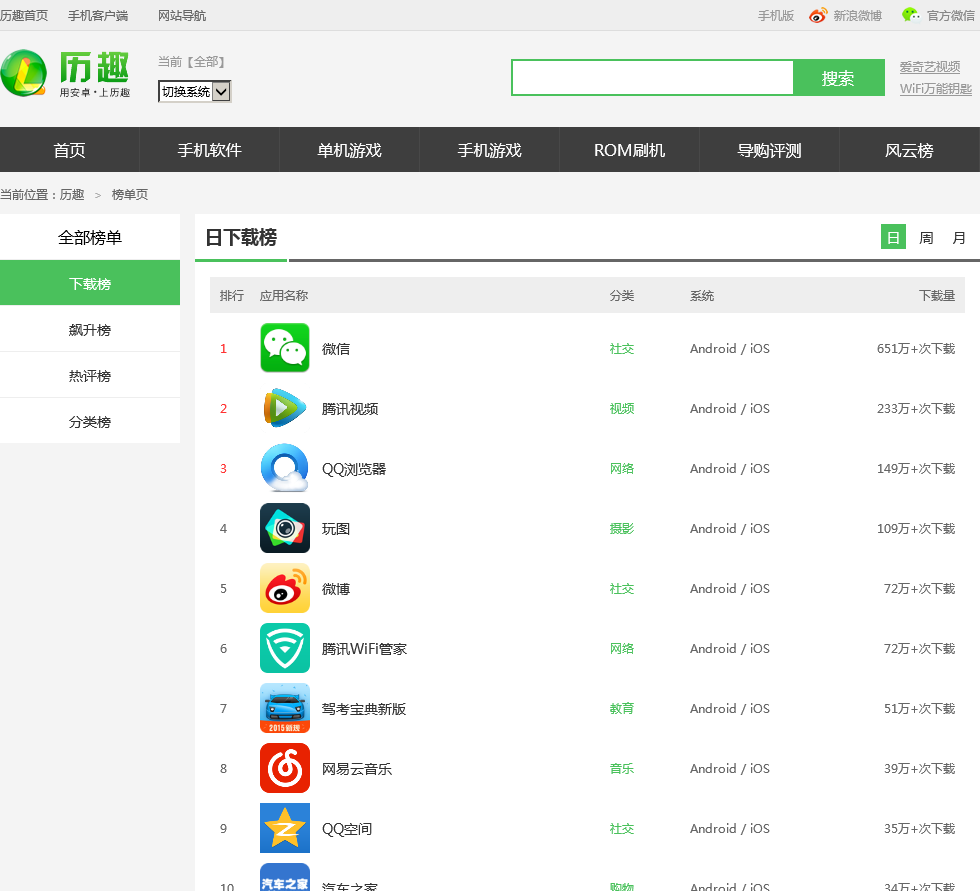Screen dimensions: 980x891
Task: Open the 手机软件 nav menu
Action: pyautogui.click(x=209, y=150)
